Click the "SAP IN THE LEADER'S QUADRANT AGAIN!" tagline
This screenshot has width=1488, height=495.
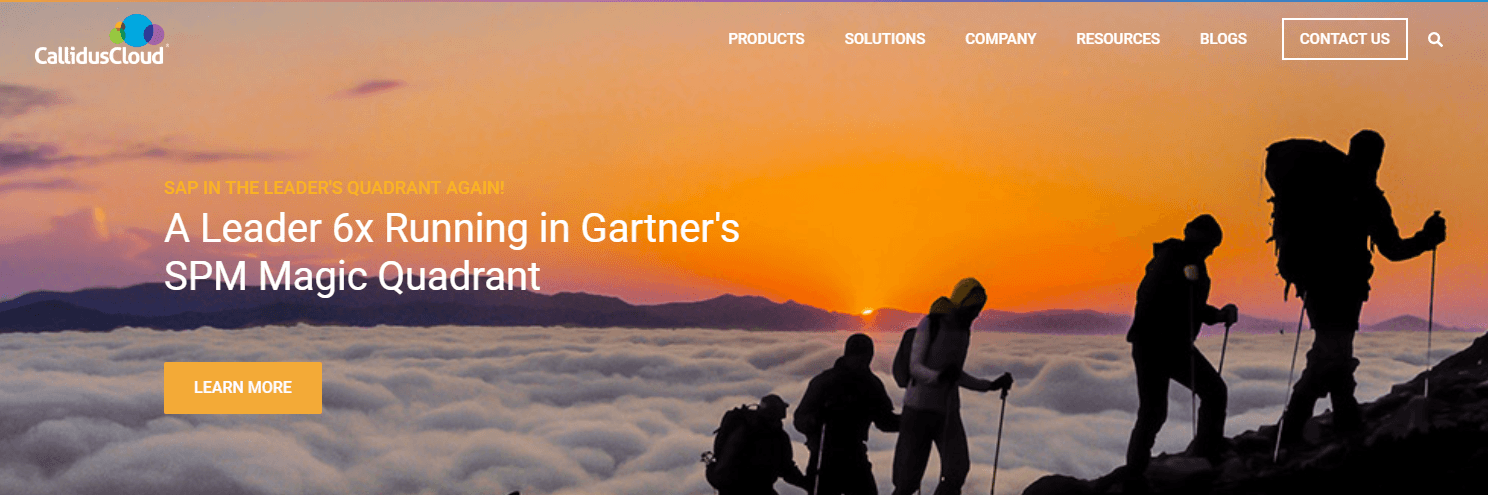335,188
